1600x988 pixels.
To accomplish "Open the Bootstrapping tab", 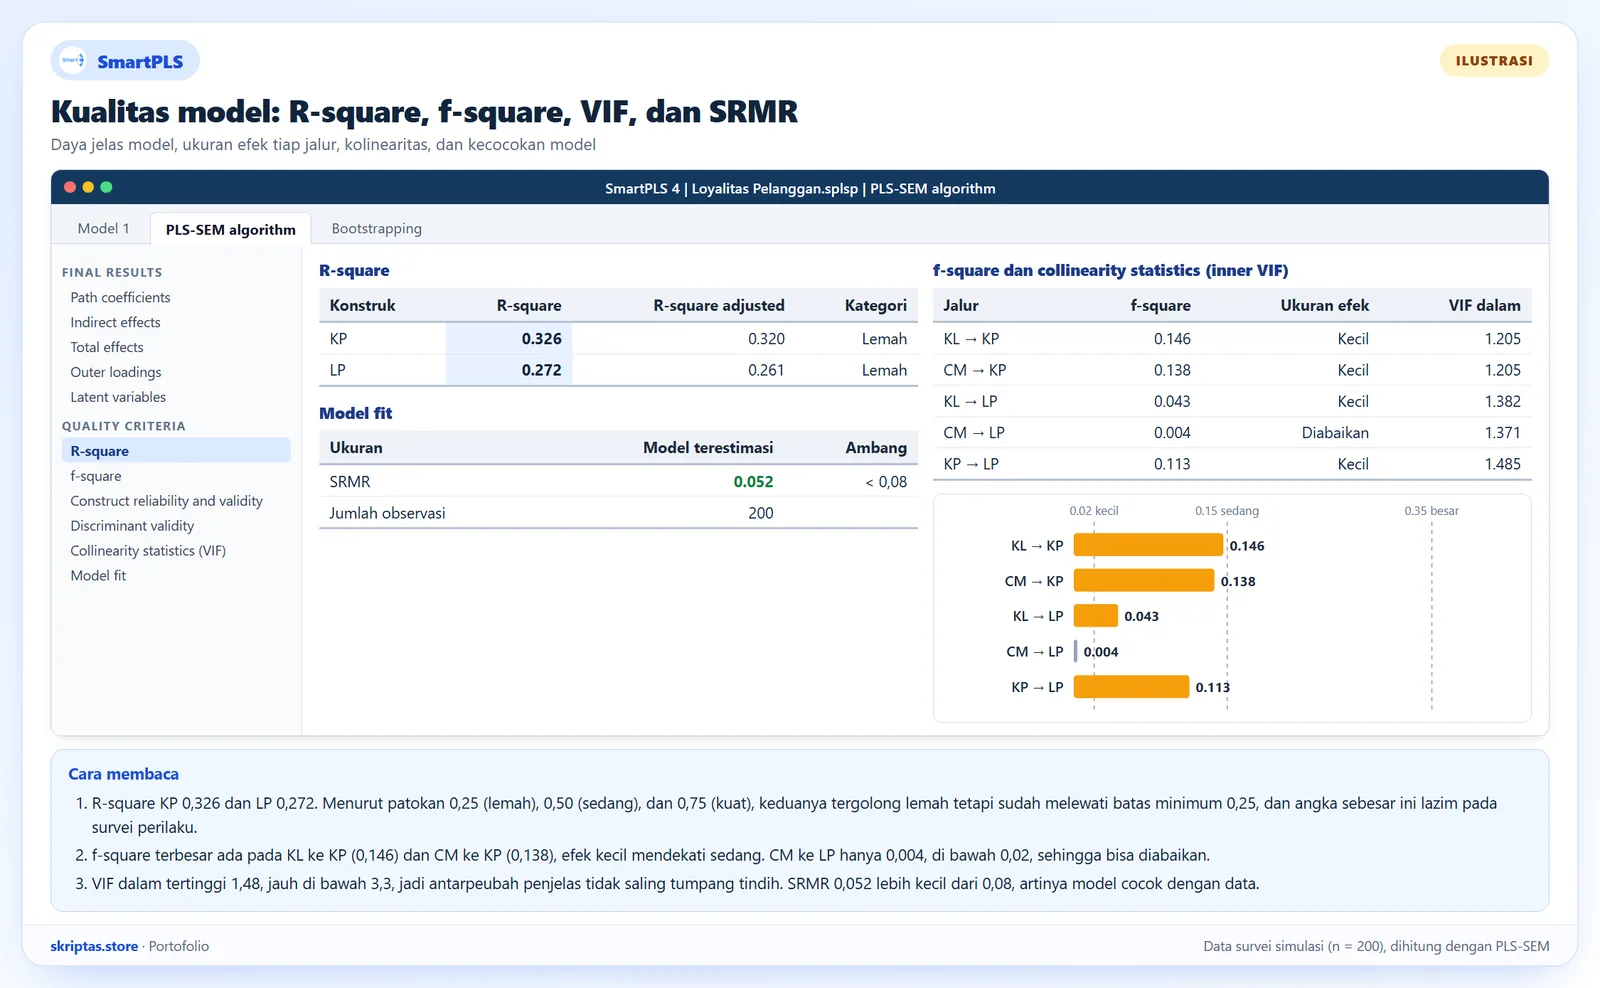I will click(x=377, y=228).
